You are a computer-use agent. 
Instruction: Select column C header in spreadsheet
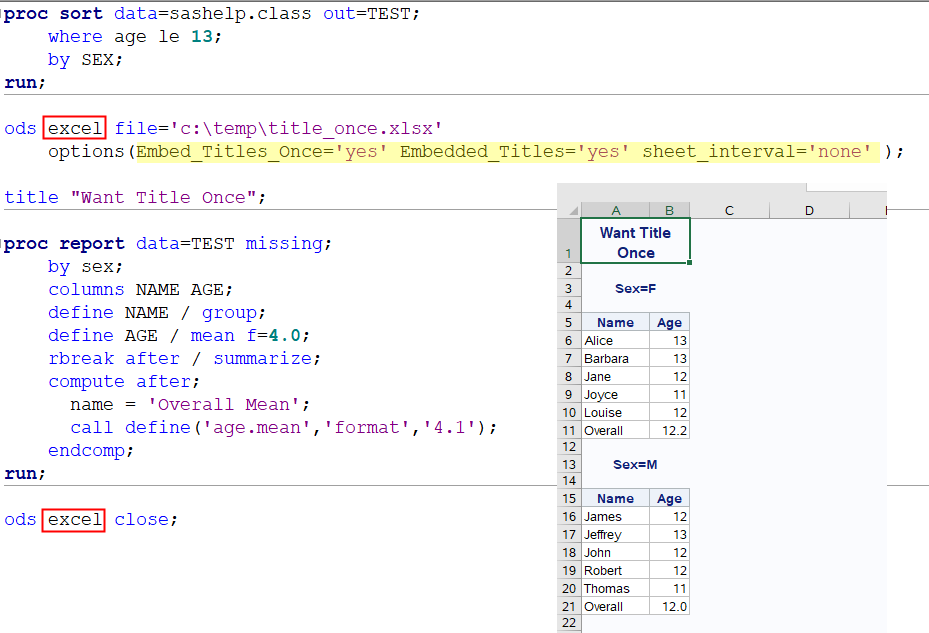[x=729, y=210]
